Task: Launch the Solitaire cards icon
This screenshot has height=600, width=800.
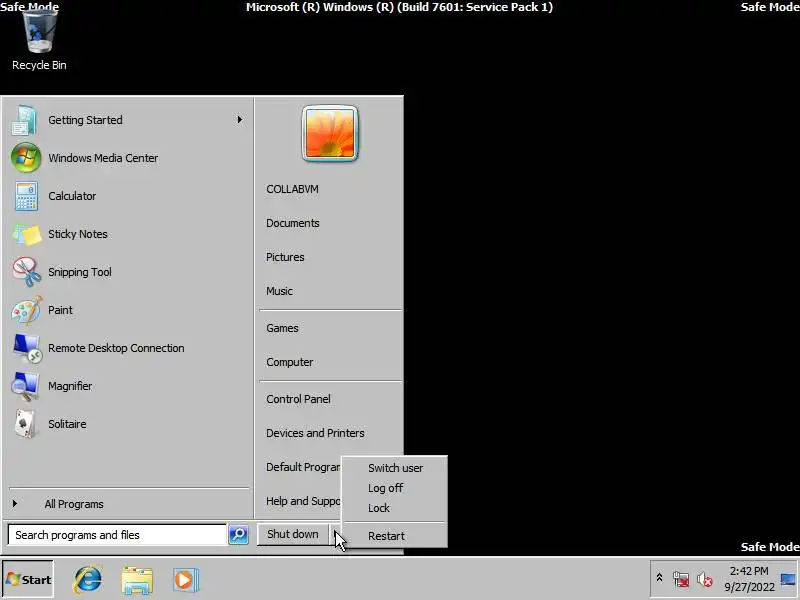Action: point(26,424)
